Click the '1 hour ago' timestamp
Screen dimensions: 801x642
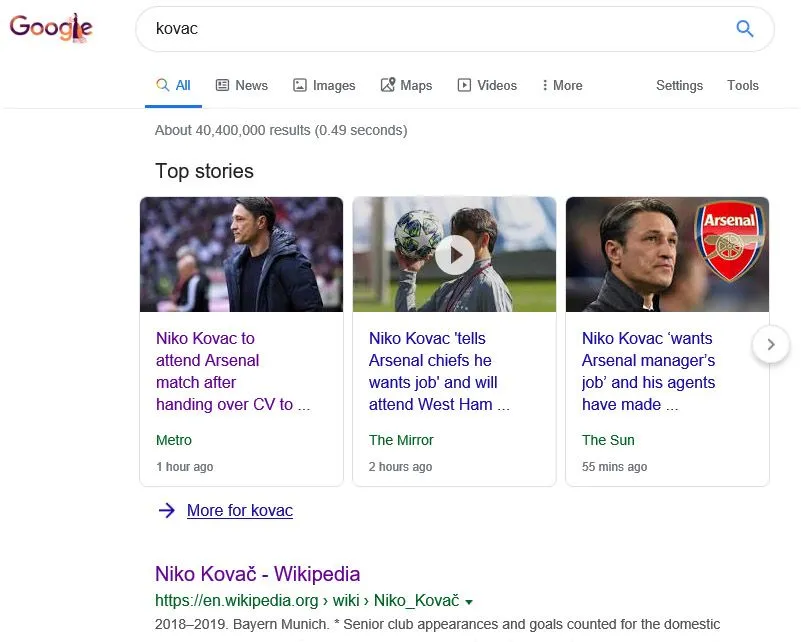tap(184, 466)
